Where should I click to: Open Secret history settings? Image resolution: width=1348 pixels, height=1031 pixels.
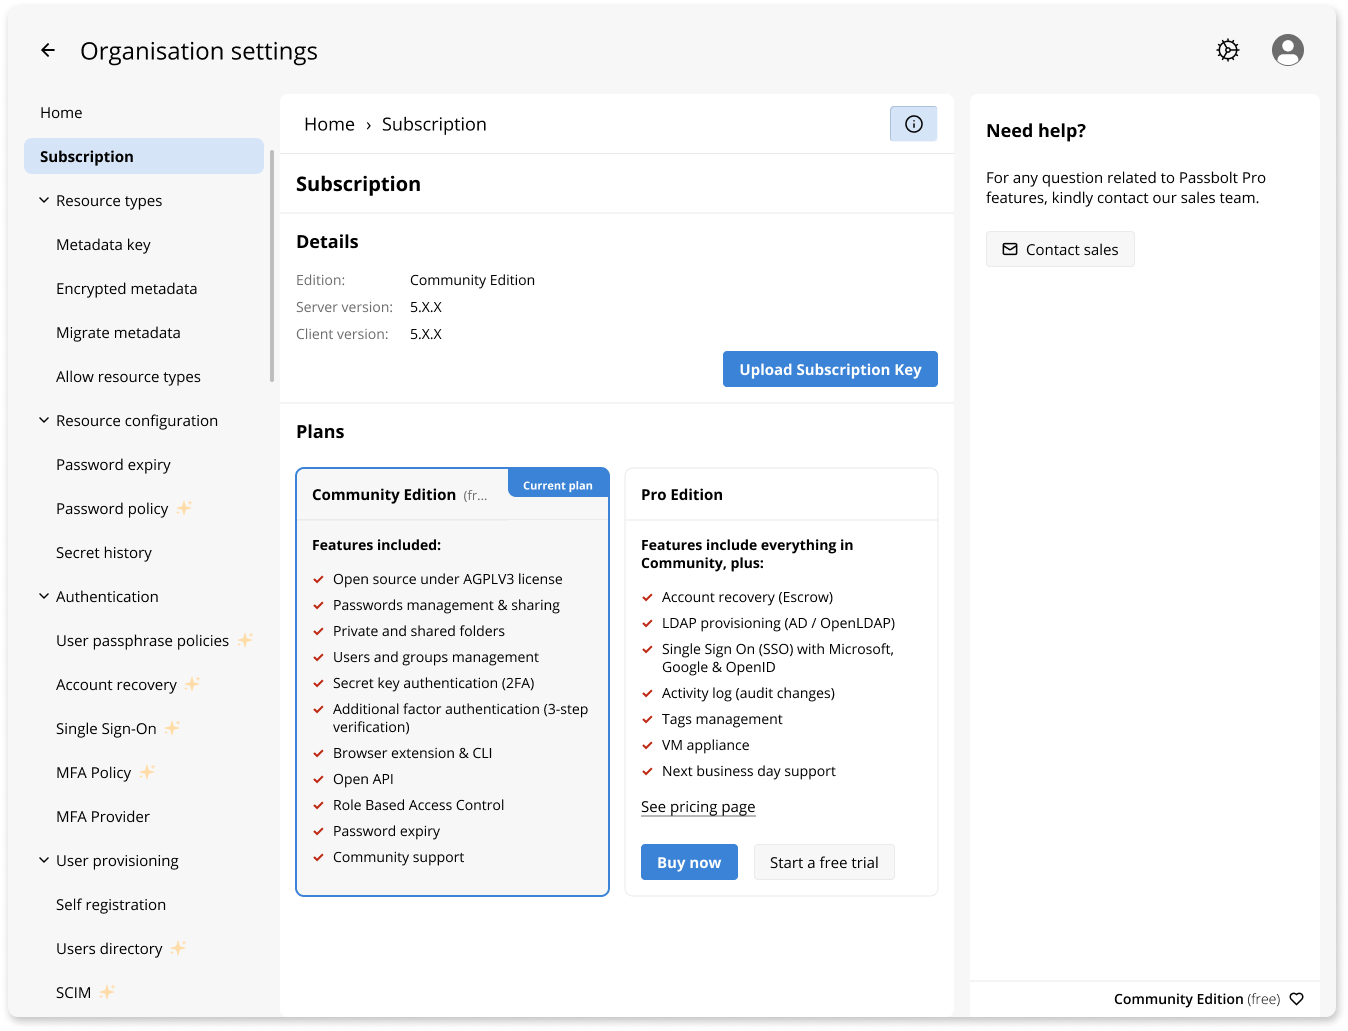tap(104, 553)
